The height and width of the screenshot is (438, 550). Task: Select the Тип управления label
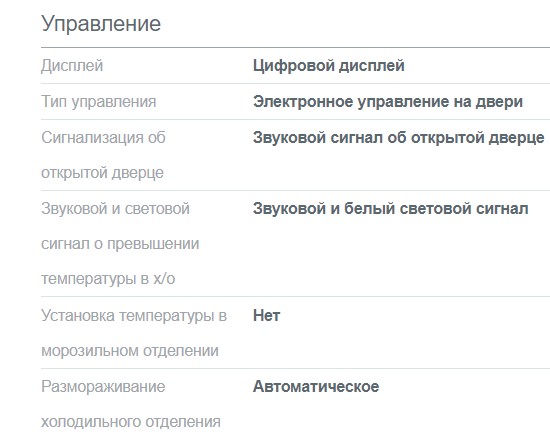coord(99,102)
